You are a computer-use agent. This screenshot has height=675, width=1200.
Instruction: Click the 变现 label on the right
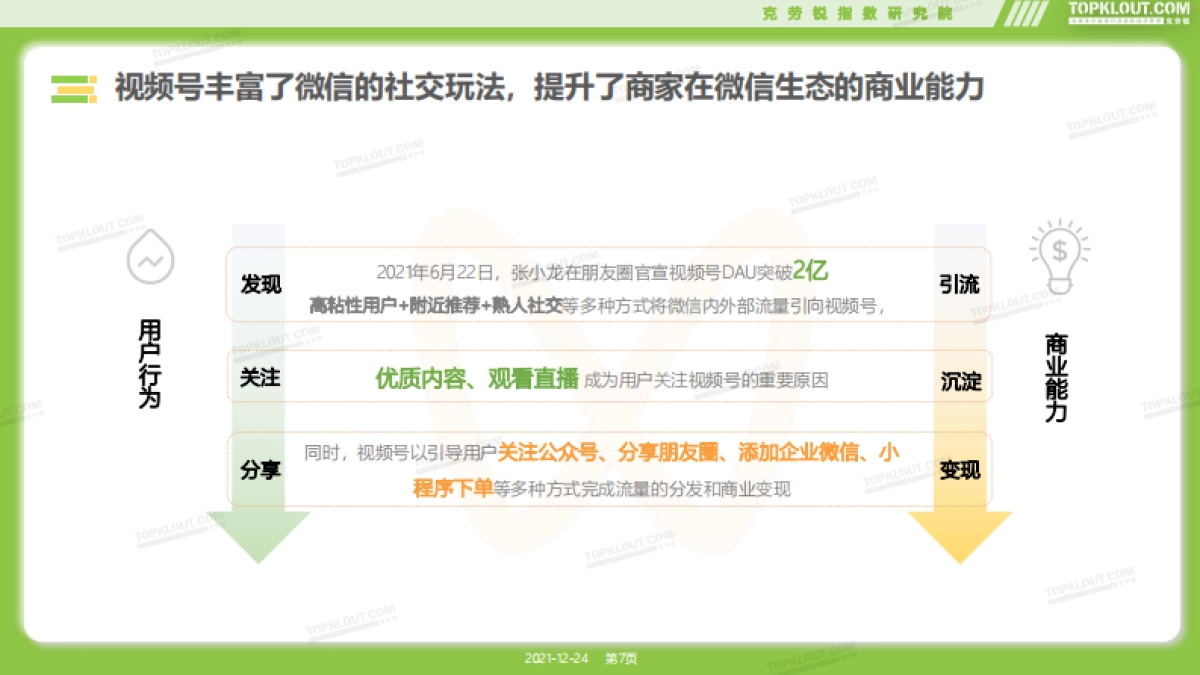click(x=961, y=468)
